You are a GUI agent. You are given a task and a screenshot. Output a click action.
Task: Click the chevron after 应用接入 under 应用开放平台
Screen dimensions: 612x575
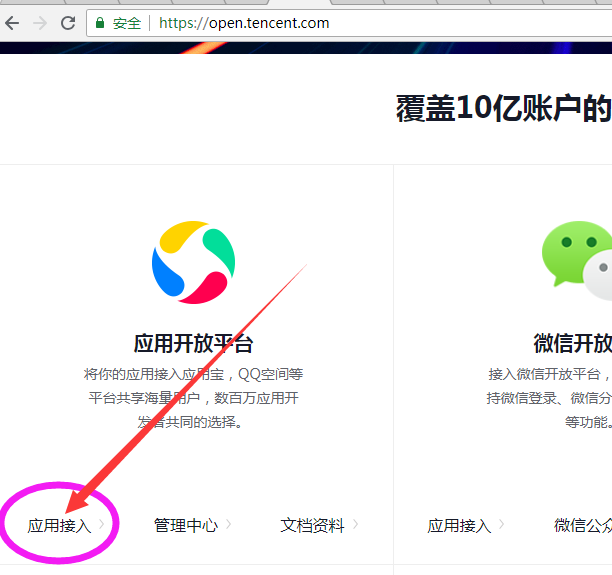tap(101, 524)
